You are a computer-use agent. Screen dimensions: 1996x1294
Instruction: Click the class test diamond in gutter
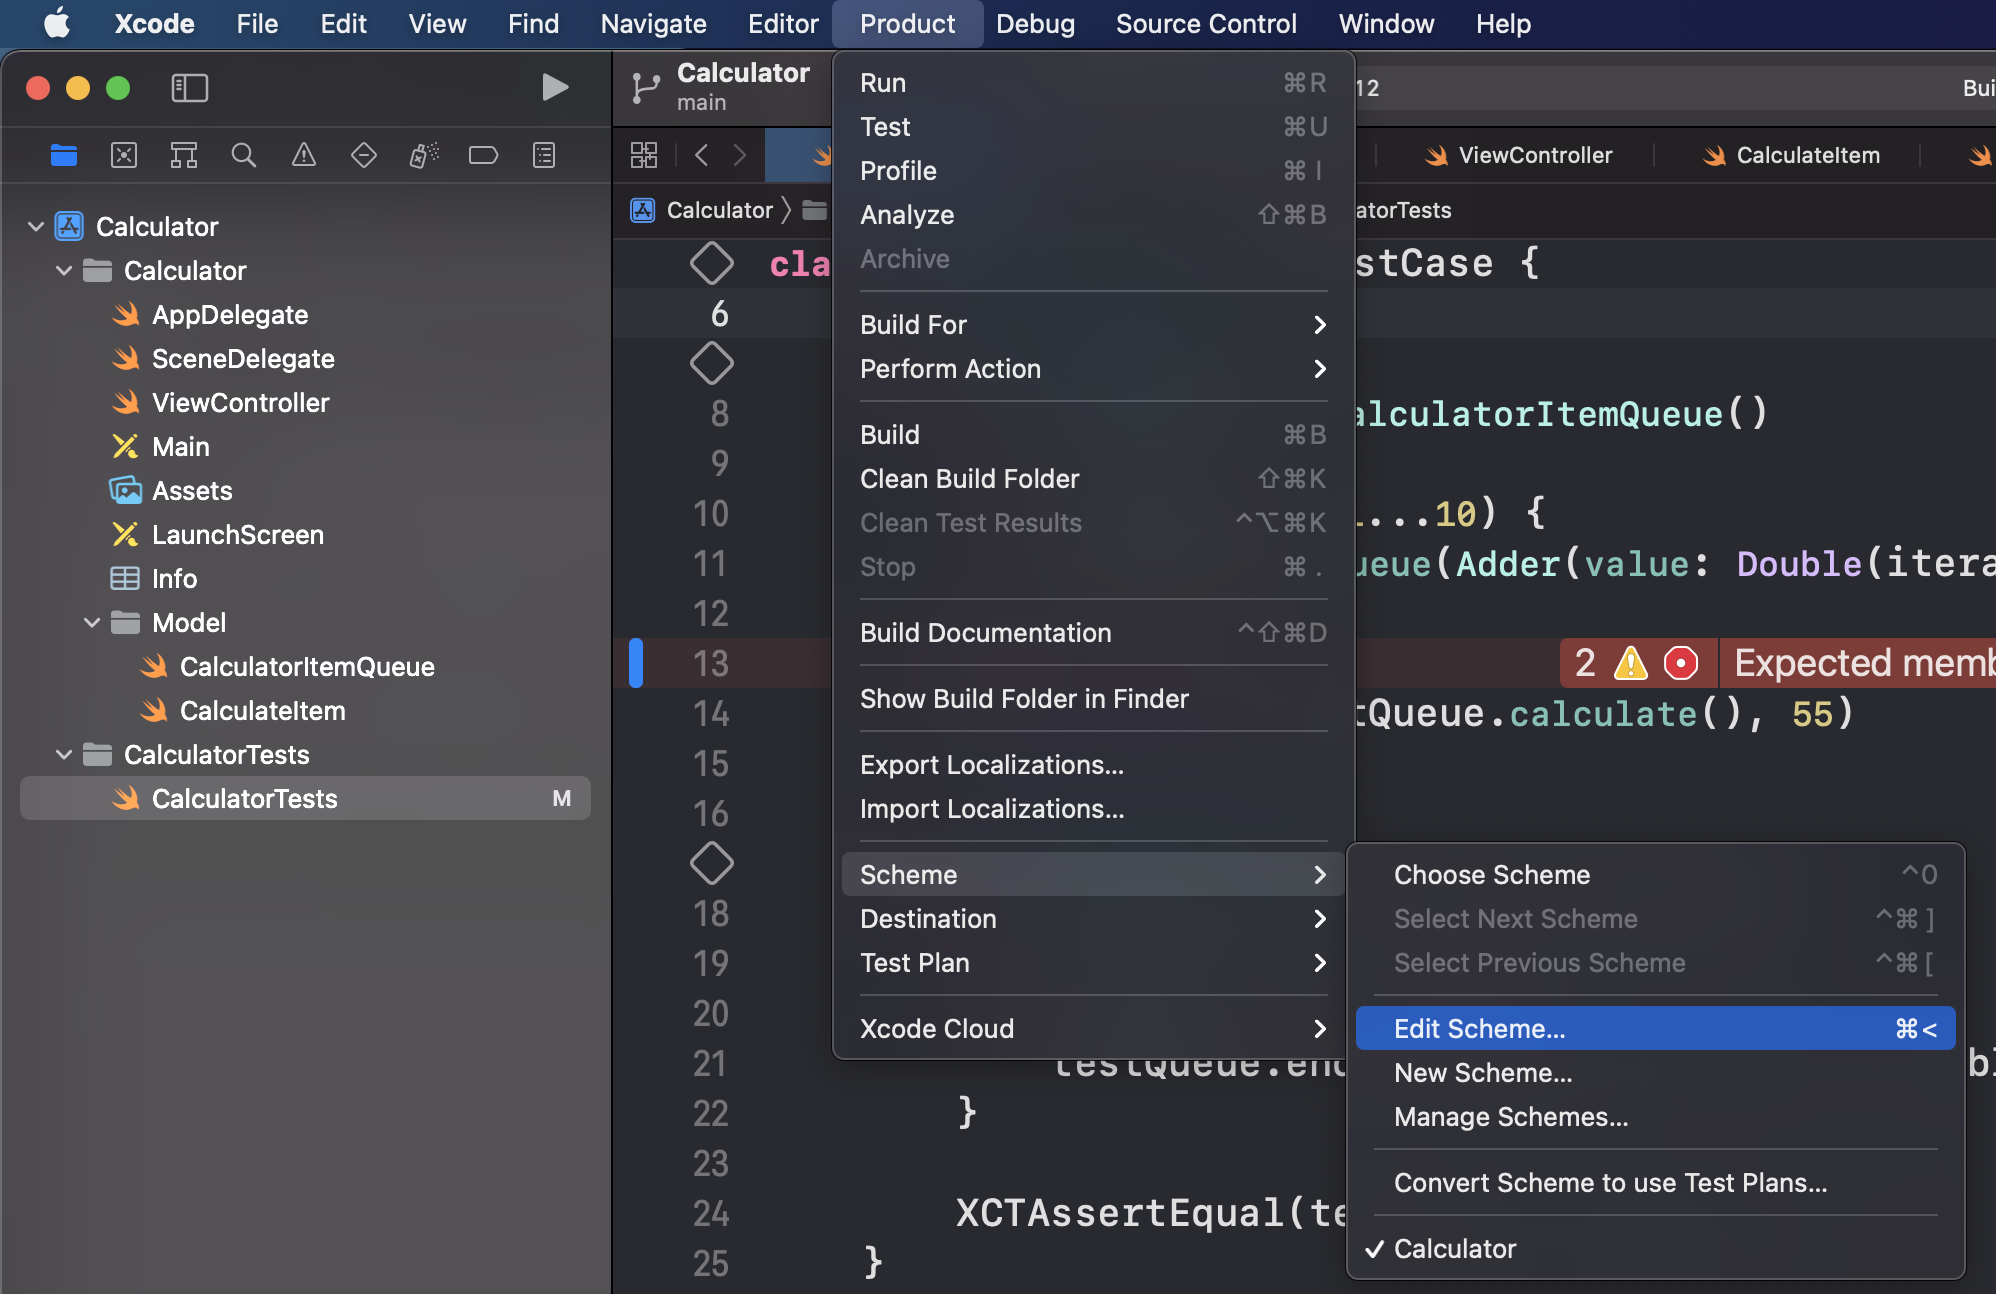point(712,263)
